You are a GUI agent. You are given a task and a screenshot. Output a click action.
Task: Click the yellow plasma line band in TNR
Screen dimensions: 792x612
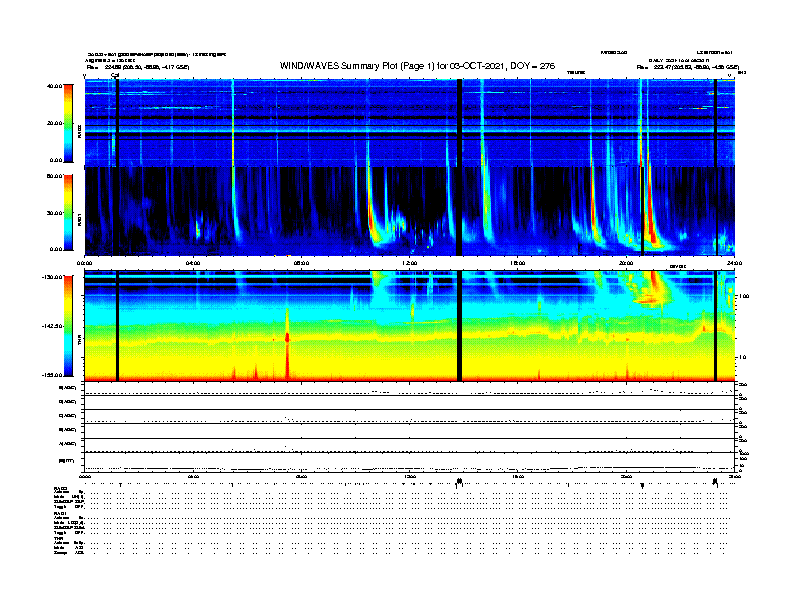pyautogui.click(x=400, y=338)
